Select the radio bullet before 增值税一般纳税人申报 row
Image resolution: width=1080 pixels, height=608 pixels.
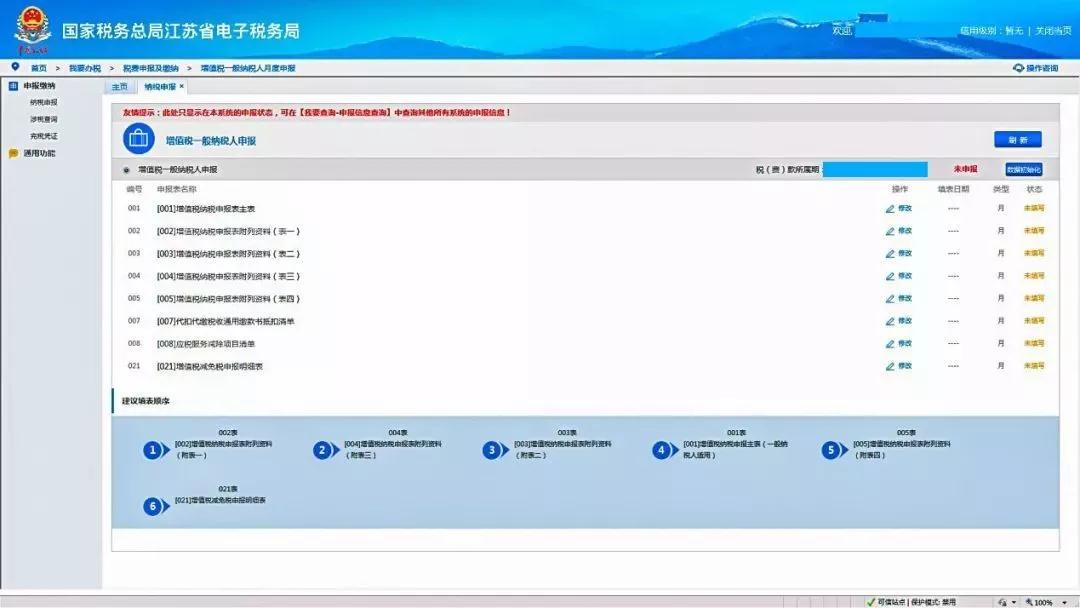[x=126, y=169]
